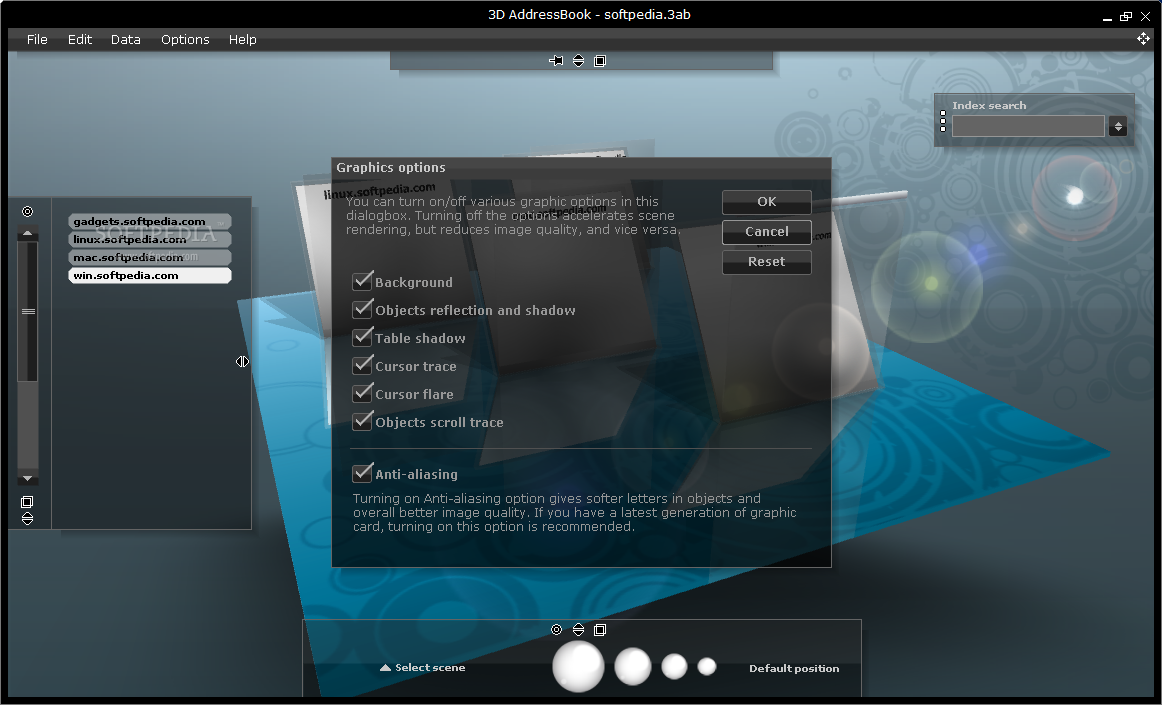Select gadgets.softpedia.com in the list
The image size is (1162, 705).
[150, 221]
